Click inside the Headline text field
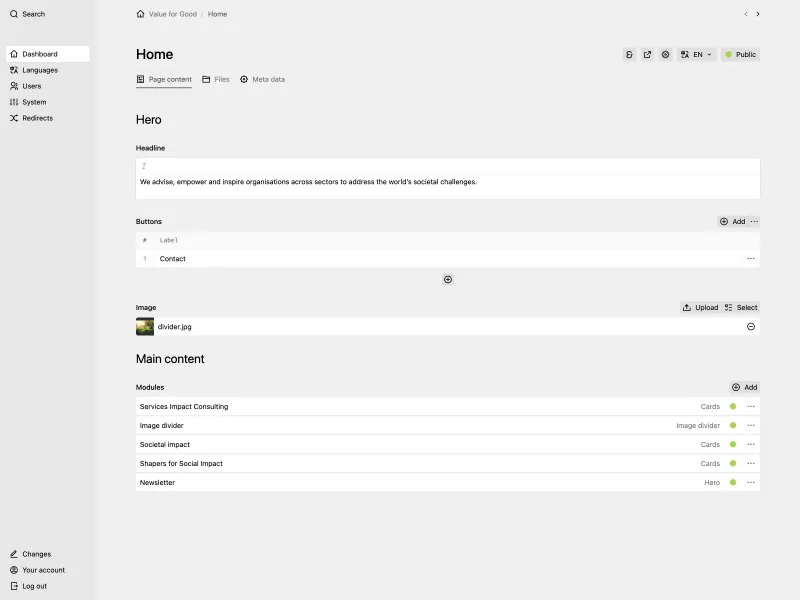Image resolution: width=800 pixels, height=600 pixels. point(400,182)
